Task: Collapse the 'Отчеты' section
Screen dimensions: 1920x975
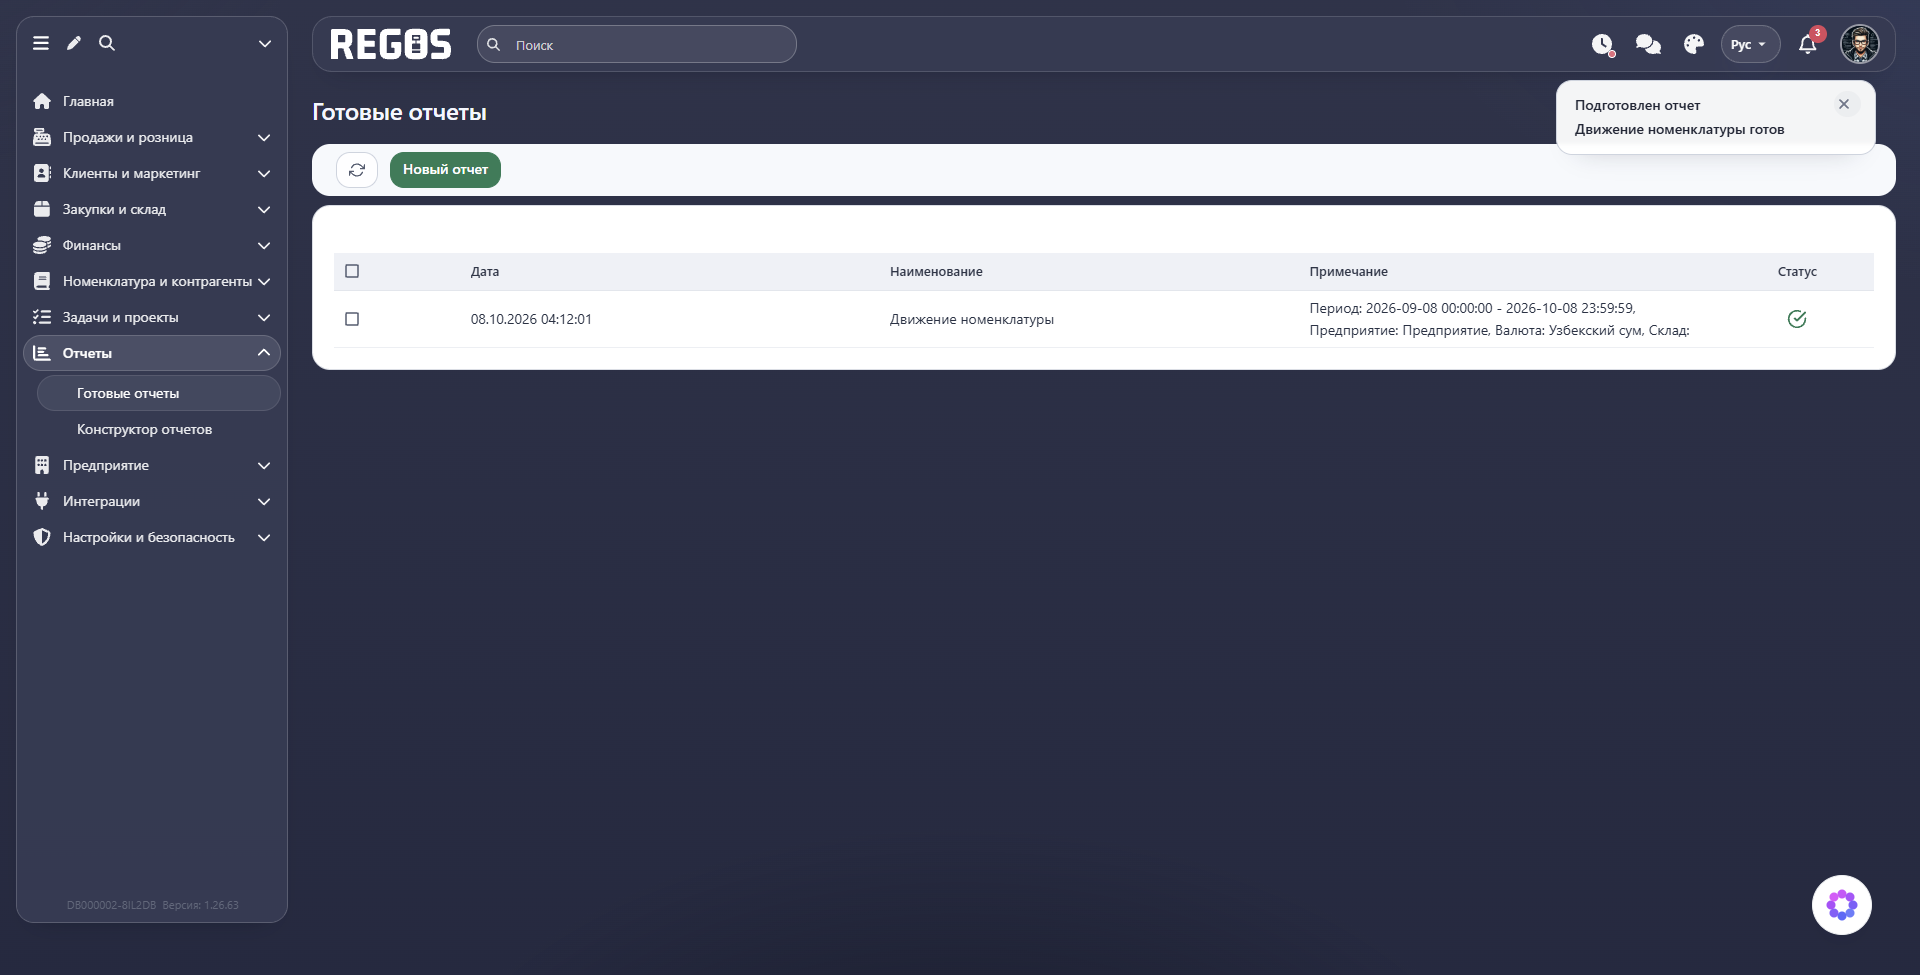Action: point(152,353)
